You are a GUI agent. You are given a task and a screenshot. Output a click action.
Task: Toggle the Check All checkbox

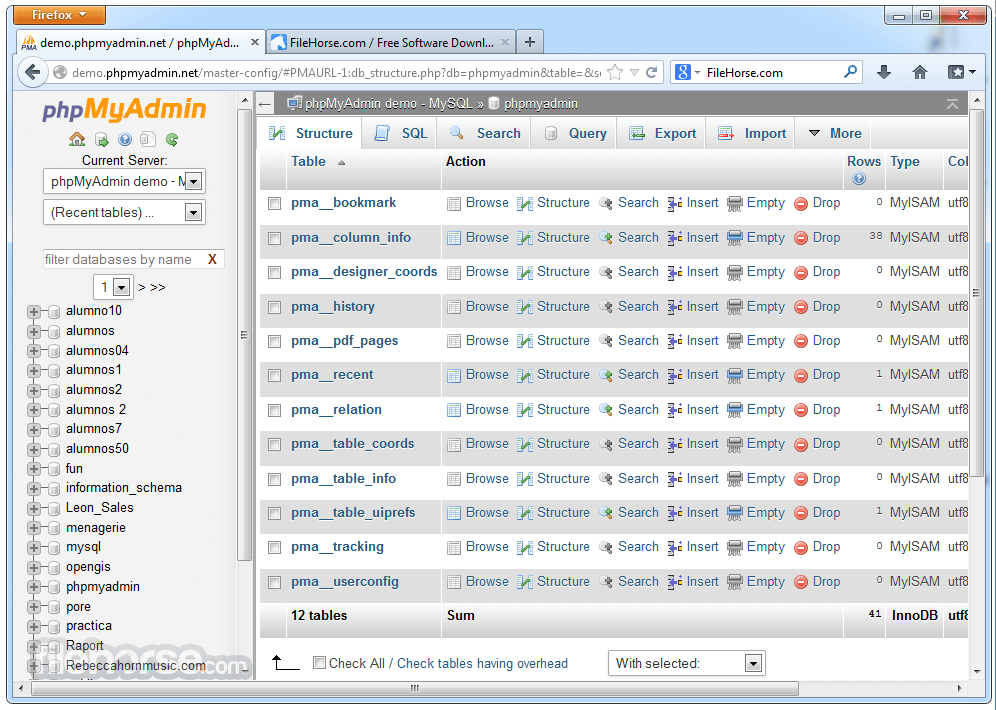point(320,663)
